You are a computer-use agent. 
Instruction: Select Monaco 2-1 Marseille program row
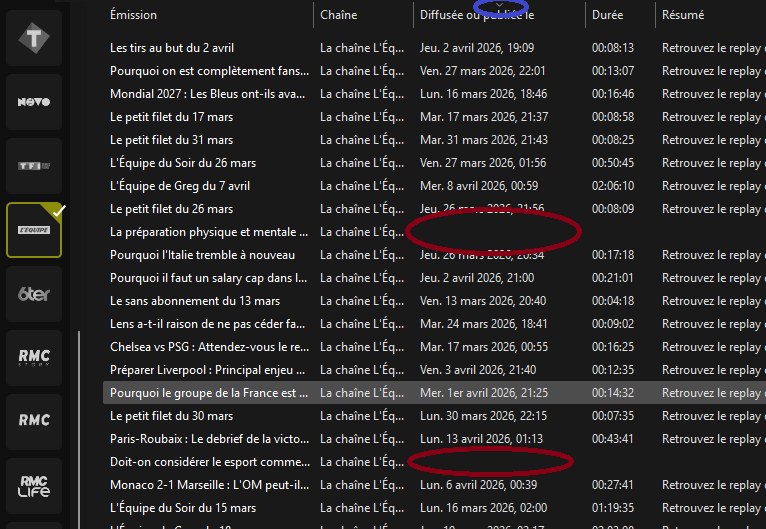[208, 485]
